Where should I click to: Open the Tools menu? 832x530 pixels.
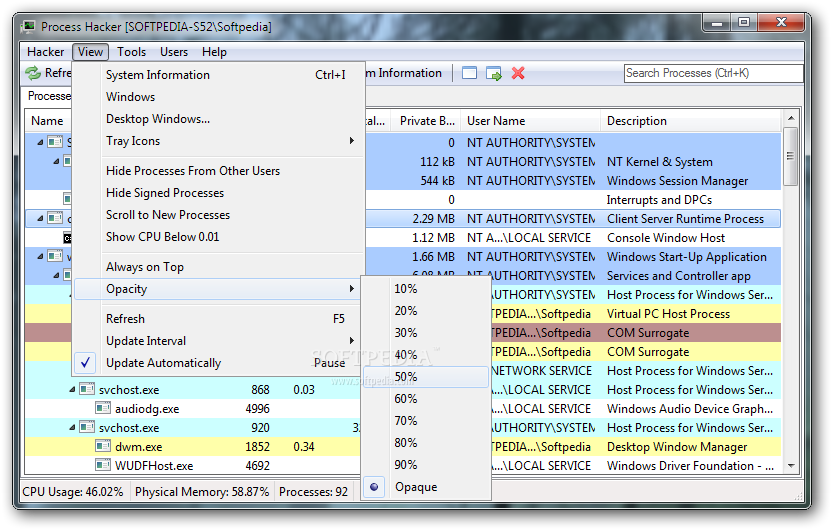(132, 52)
